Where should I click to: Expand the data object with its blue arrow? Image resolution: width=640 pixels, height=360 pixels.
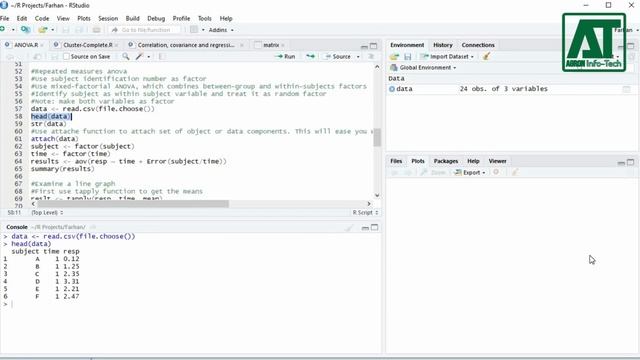click(392, 89)
